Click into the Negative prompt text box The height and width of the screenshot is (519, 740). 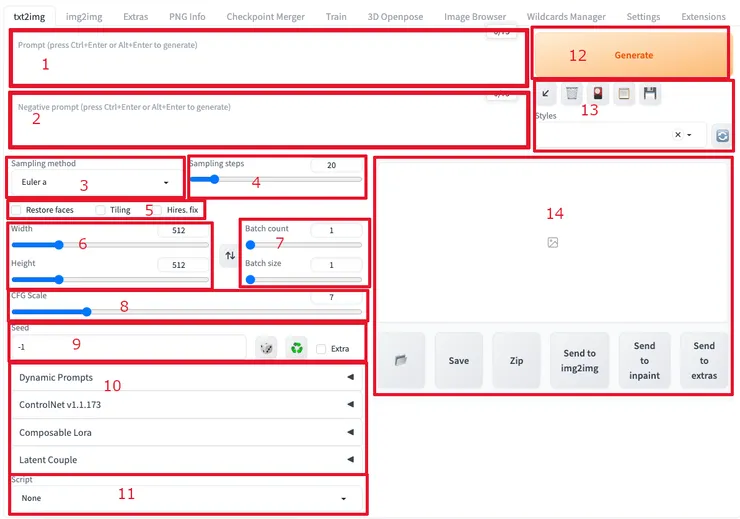click(x=268, y=120)
